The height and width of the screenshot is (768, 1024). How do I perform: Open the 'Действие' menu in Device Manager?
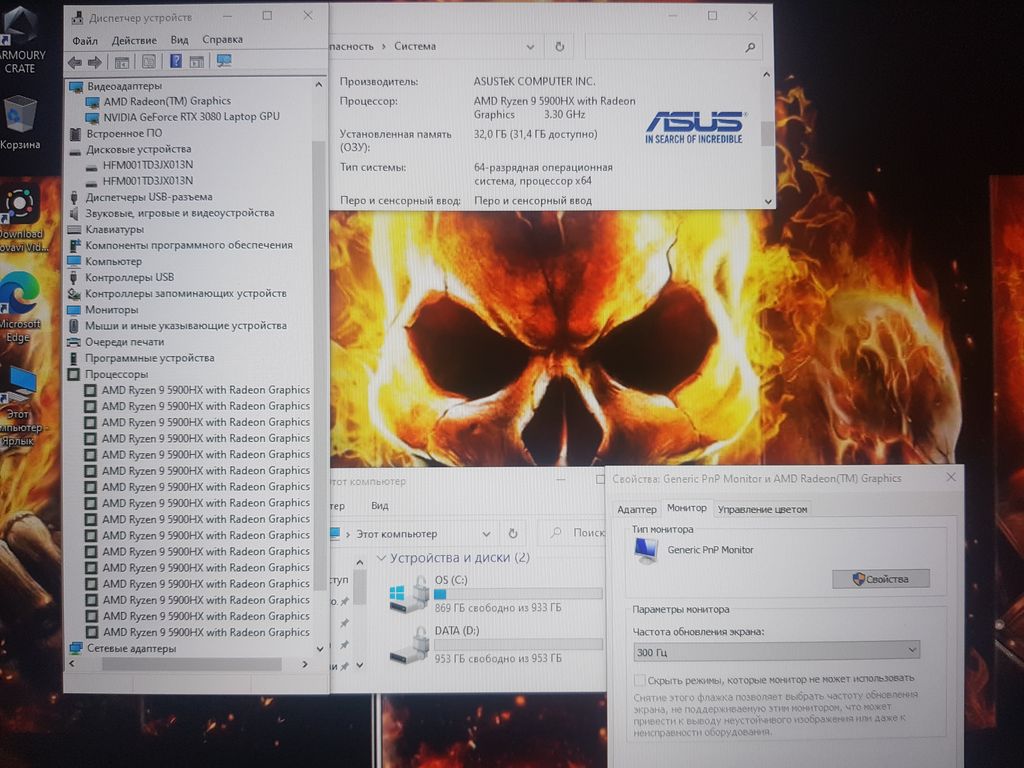133,40
